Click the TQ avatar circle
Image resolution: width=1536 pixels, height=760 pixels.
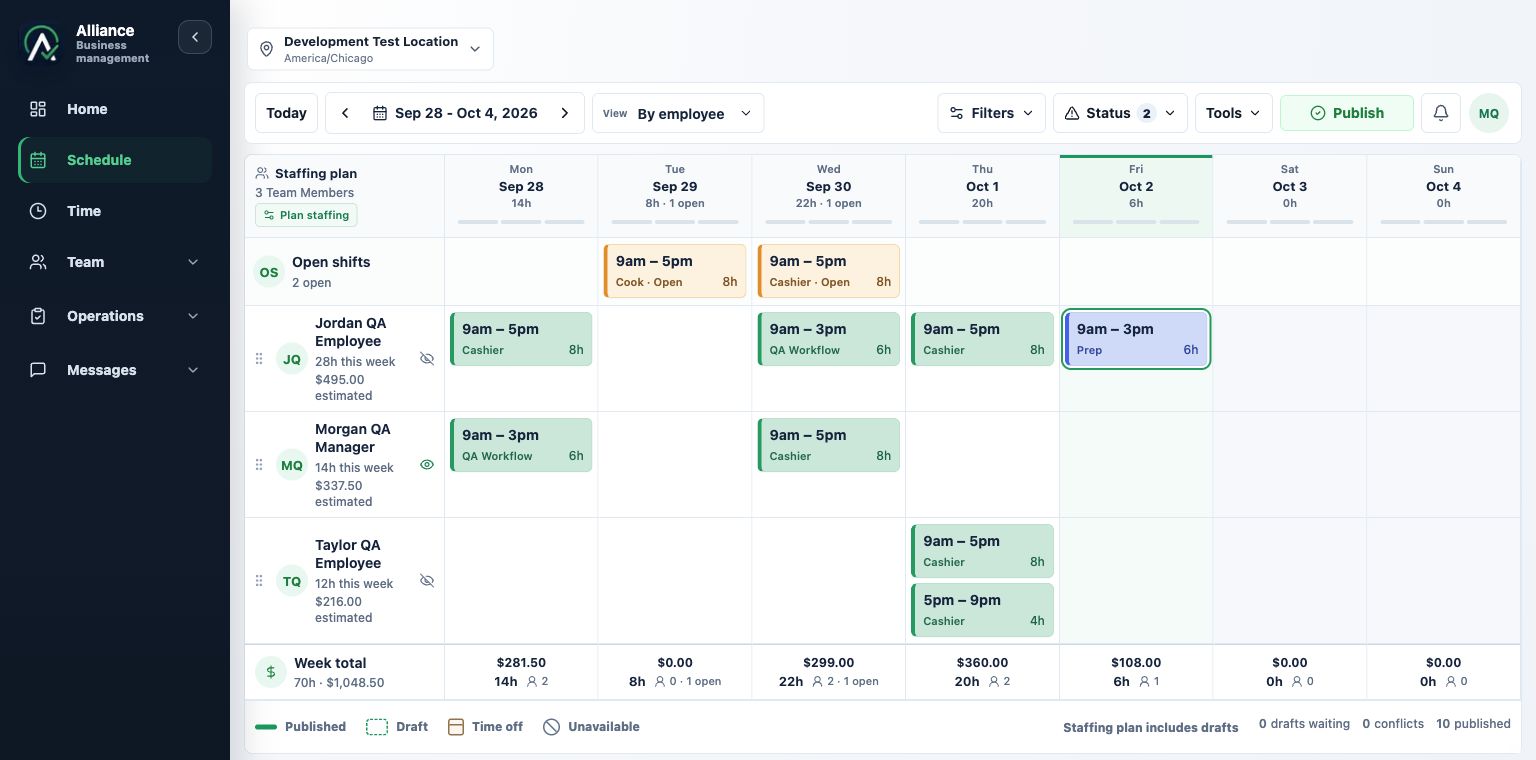291,580
